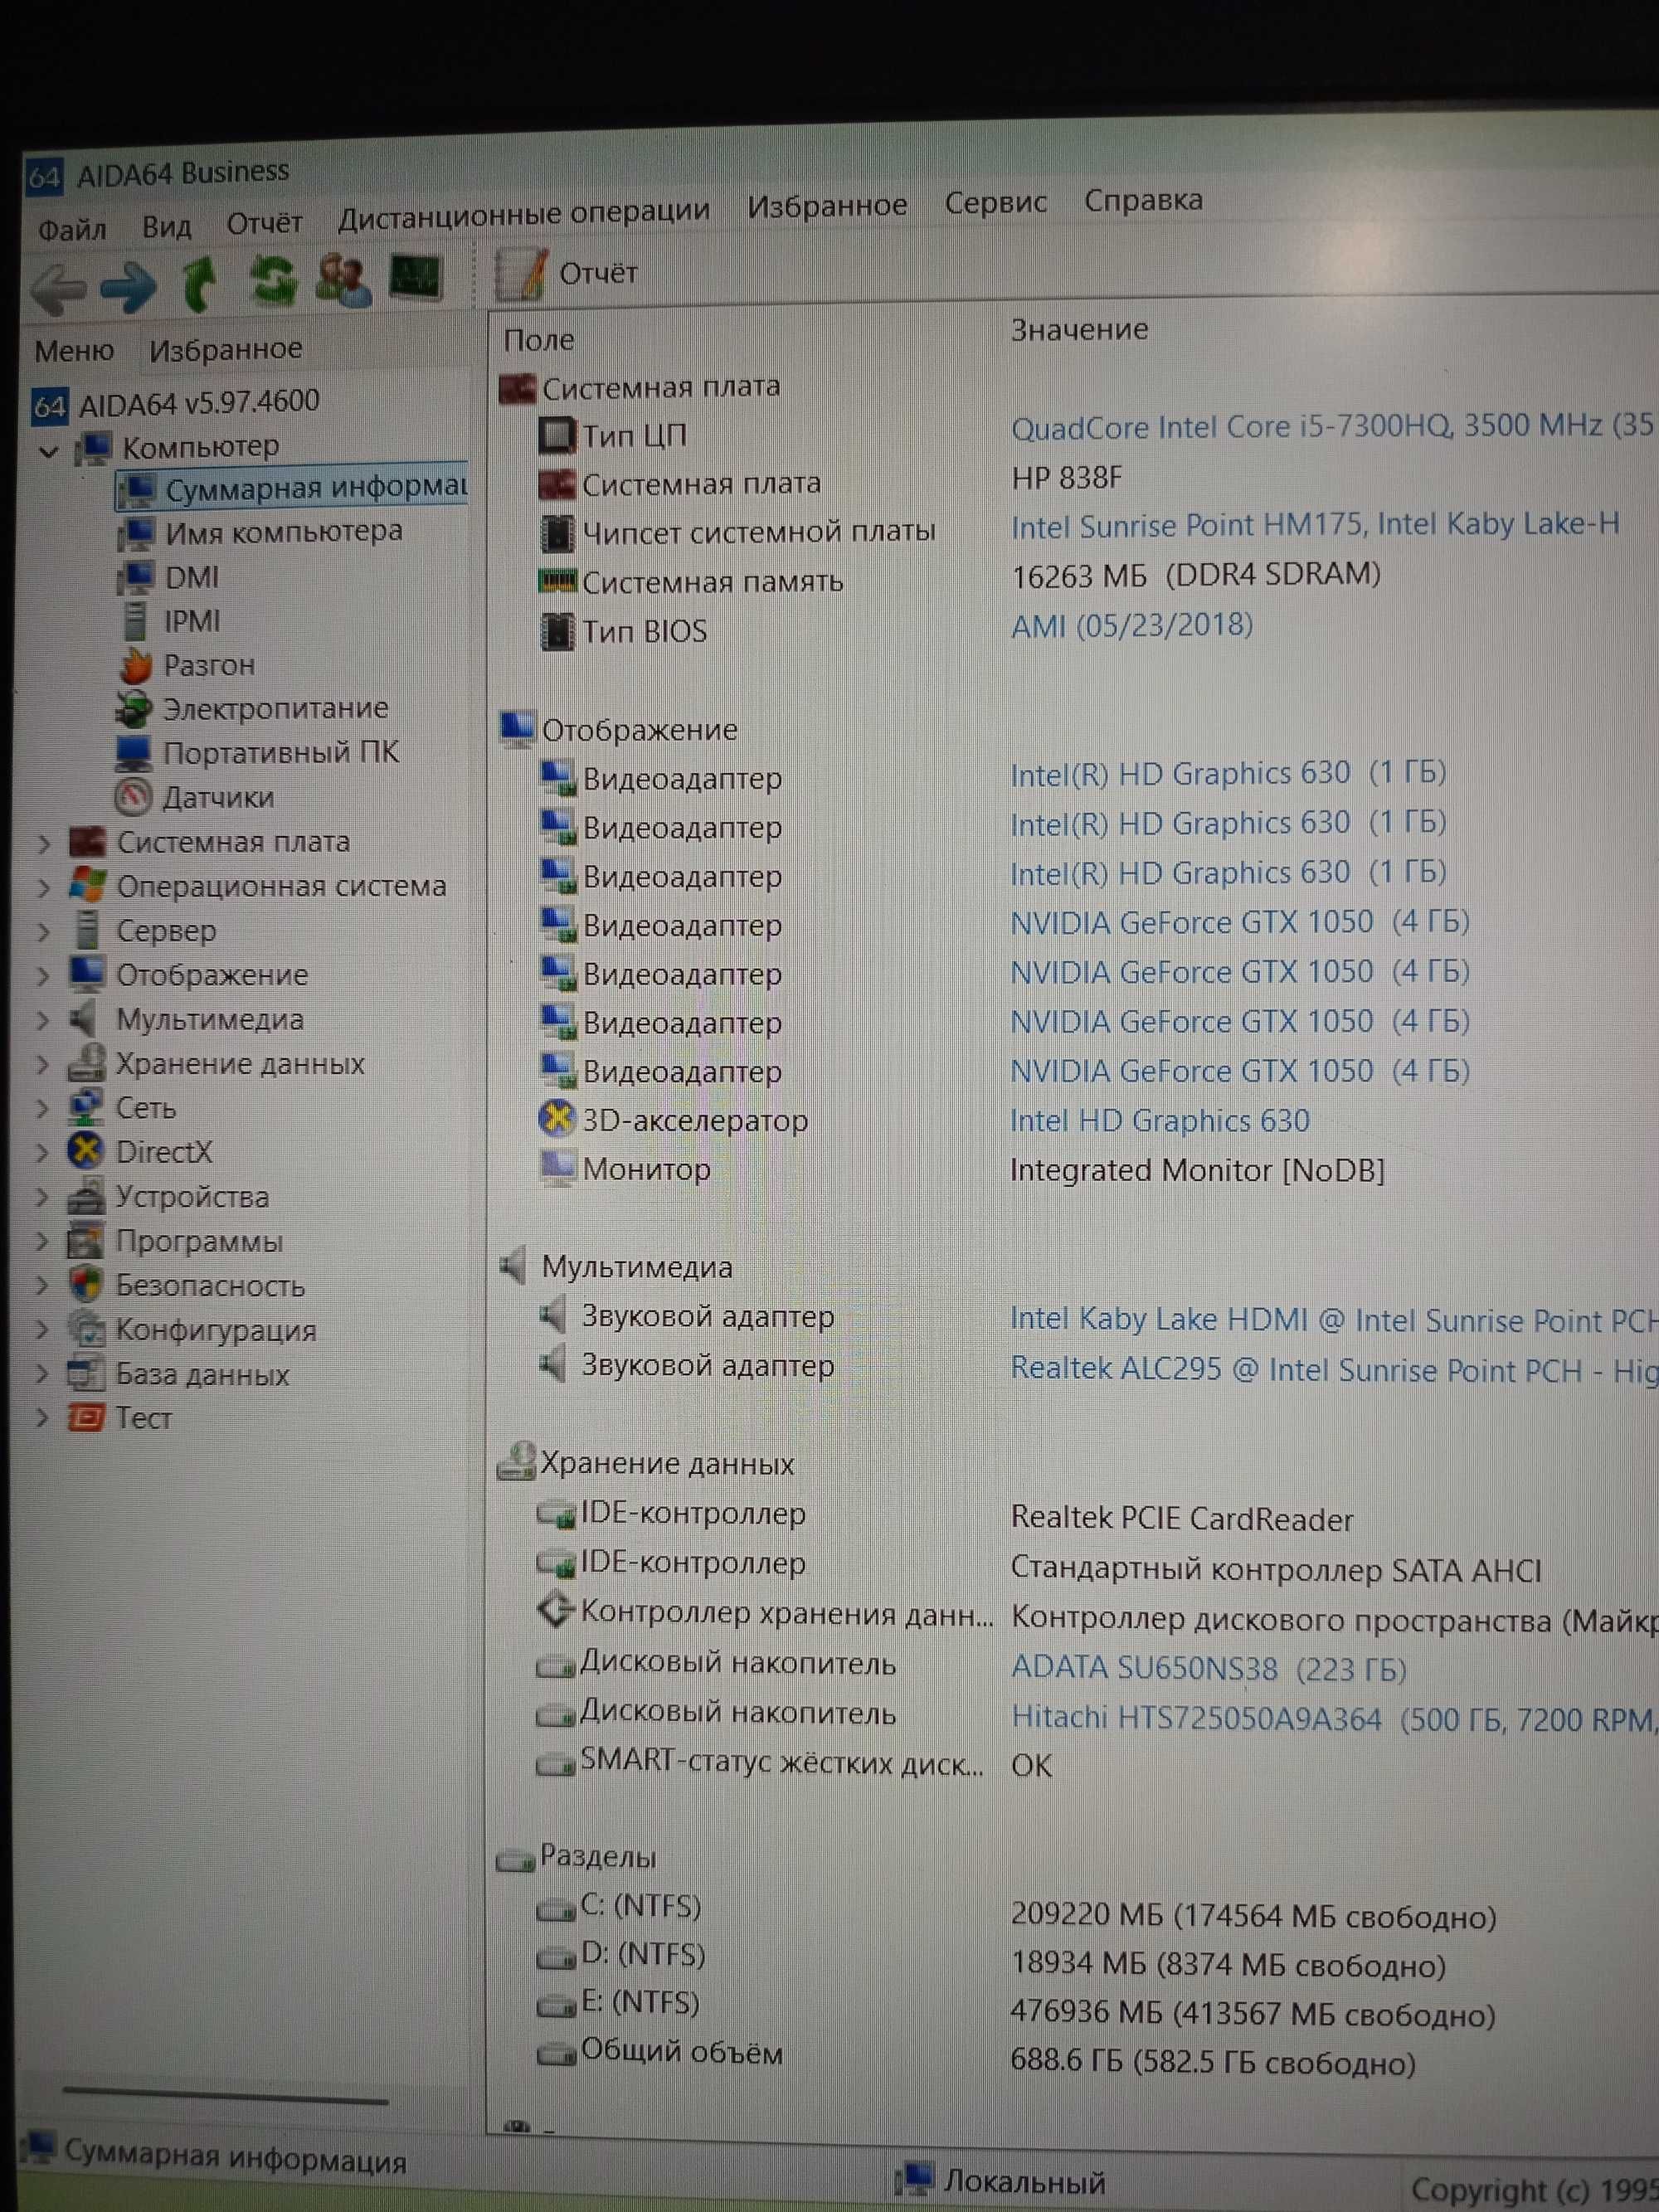Open the Датчики sensor icon

[133, 797]
